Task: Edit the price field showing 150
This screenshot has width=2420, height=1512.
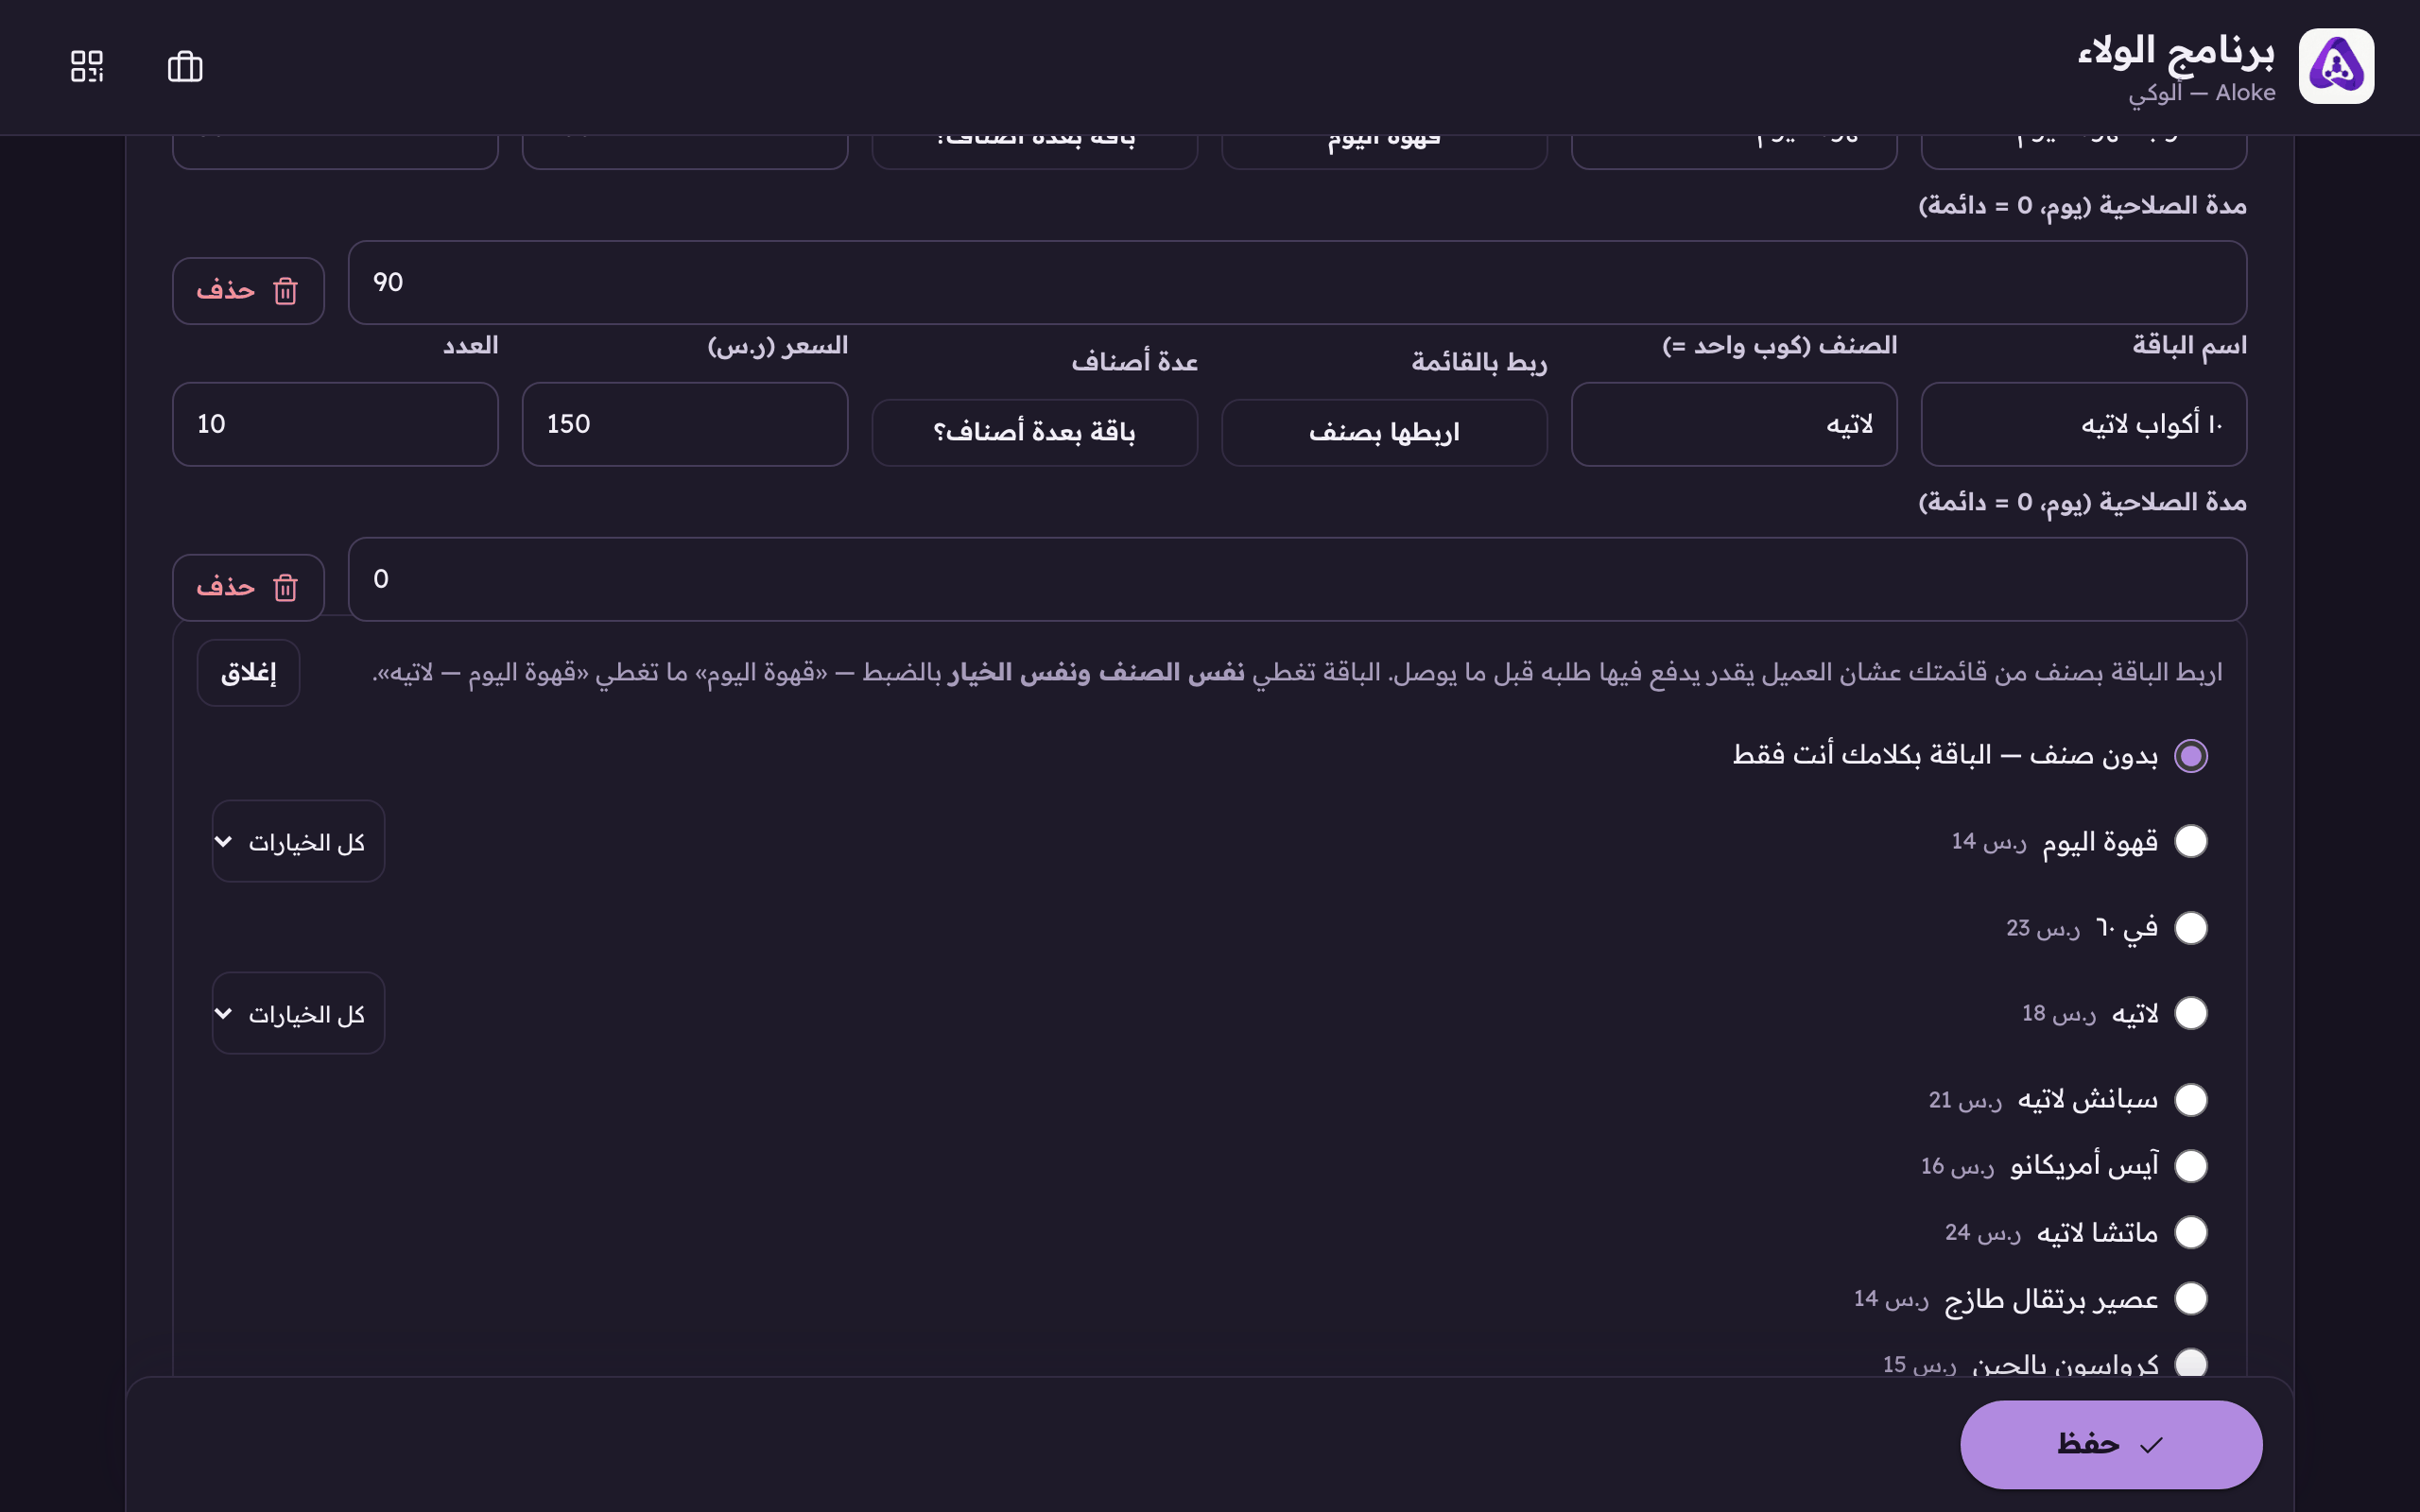Action: point(685,424)
